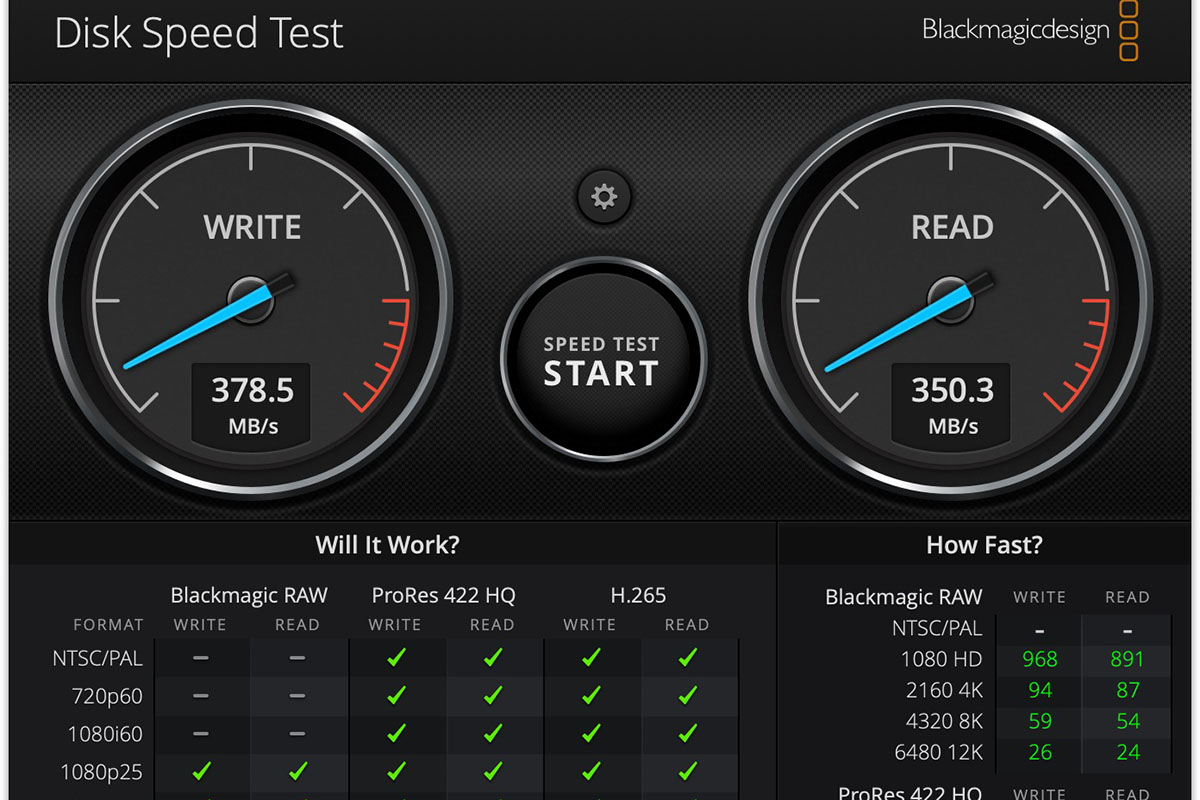Click the 720p60 row label
This screenshot has height=800, width=1200.
pos(107,696)
